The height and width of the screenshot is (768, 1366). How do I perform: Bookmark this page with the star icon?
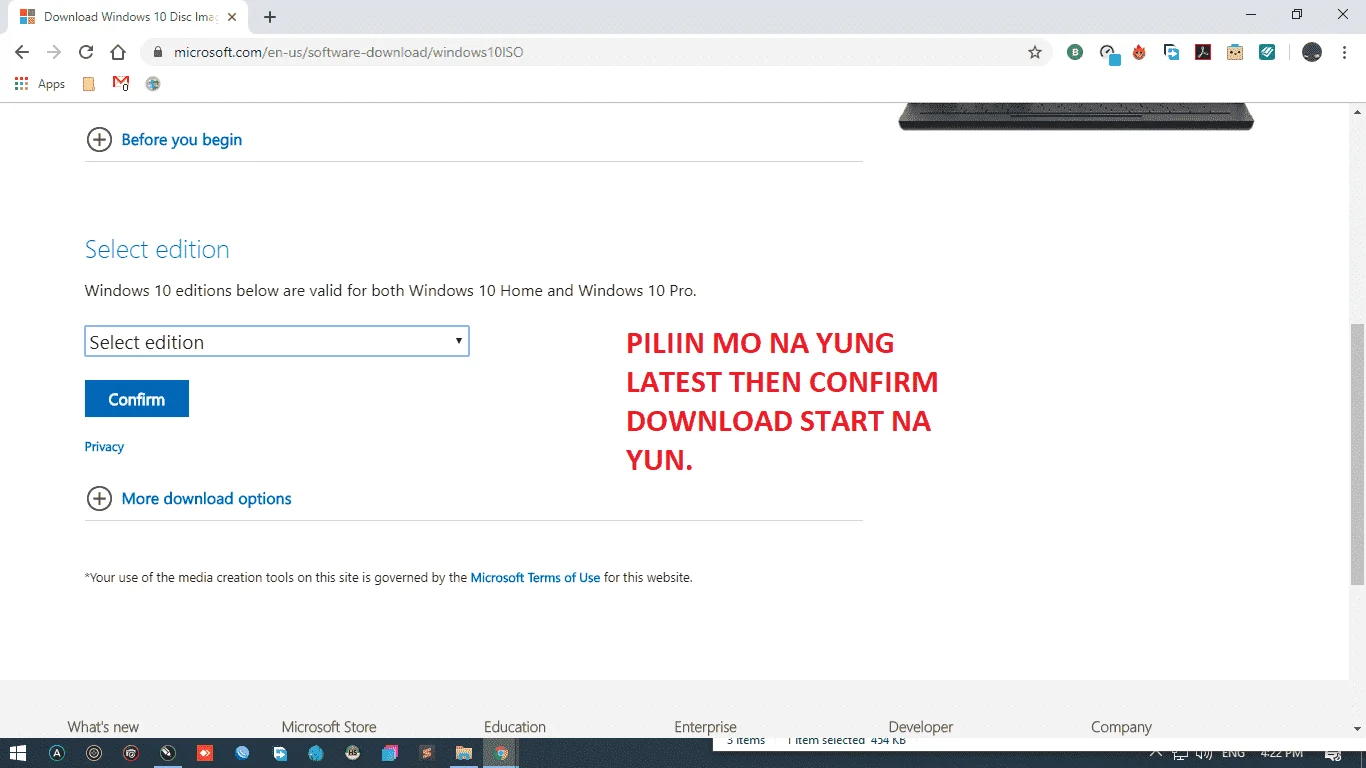pos(1035,52)
